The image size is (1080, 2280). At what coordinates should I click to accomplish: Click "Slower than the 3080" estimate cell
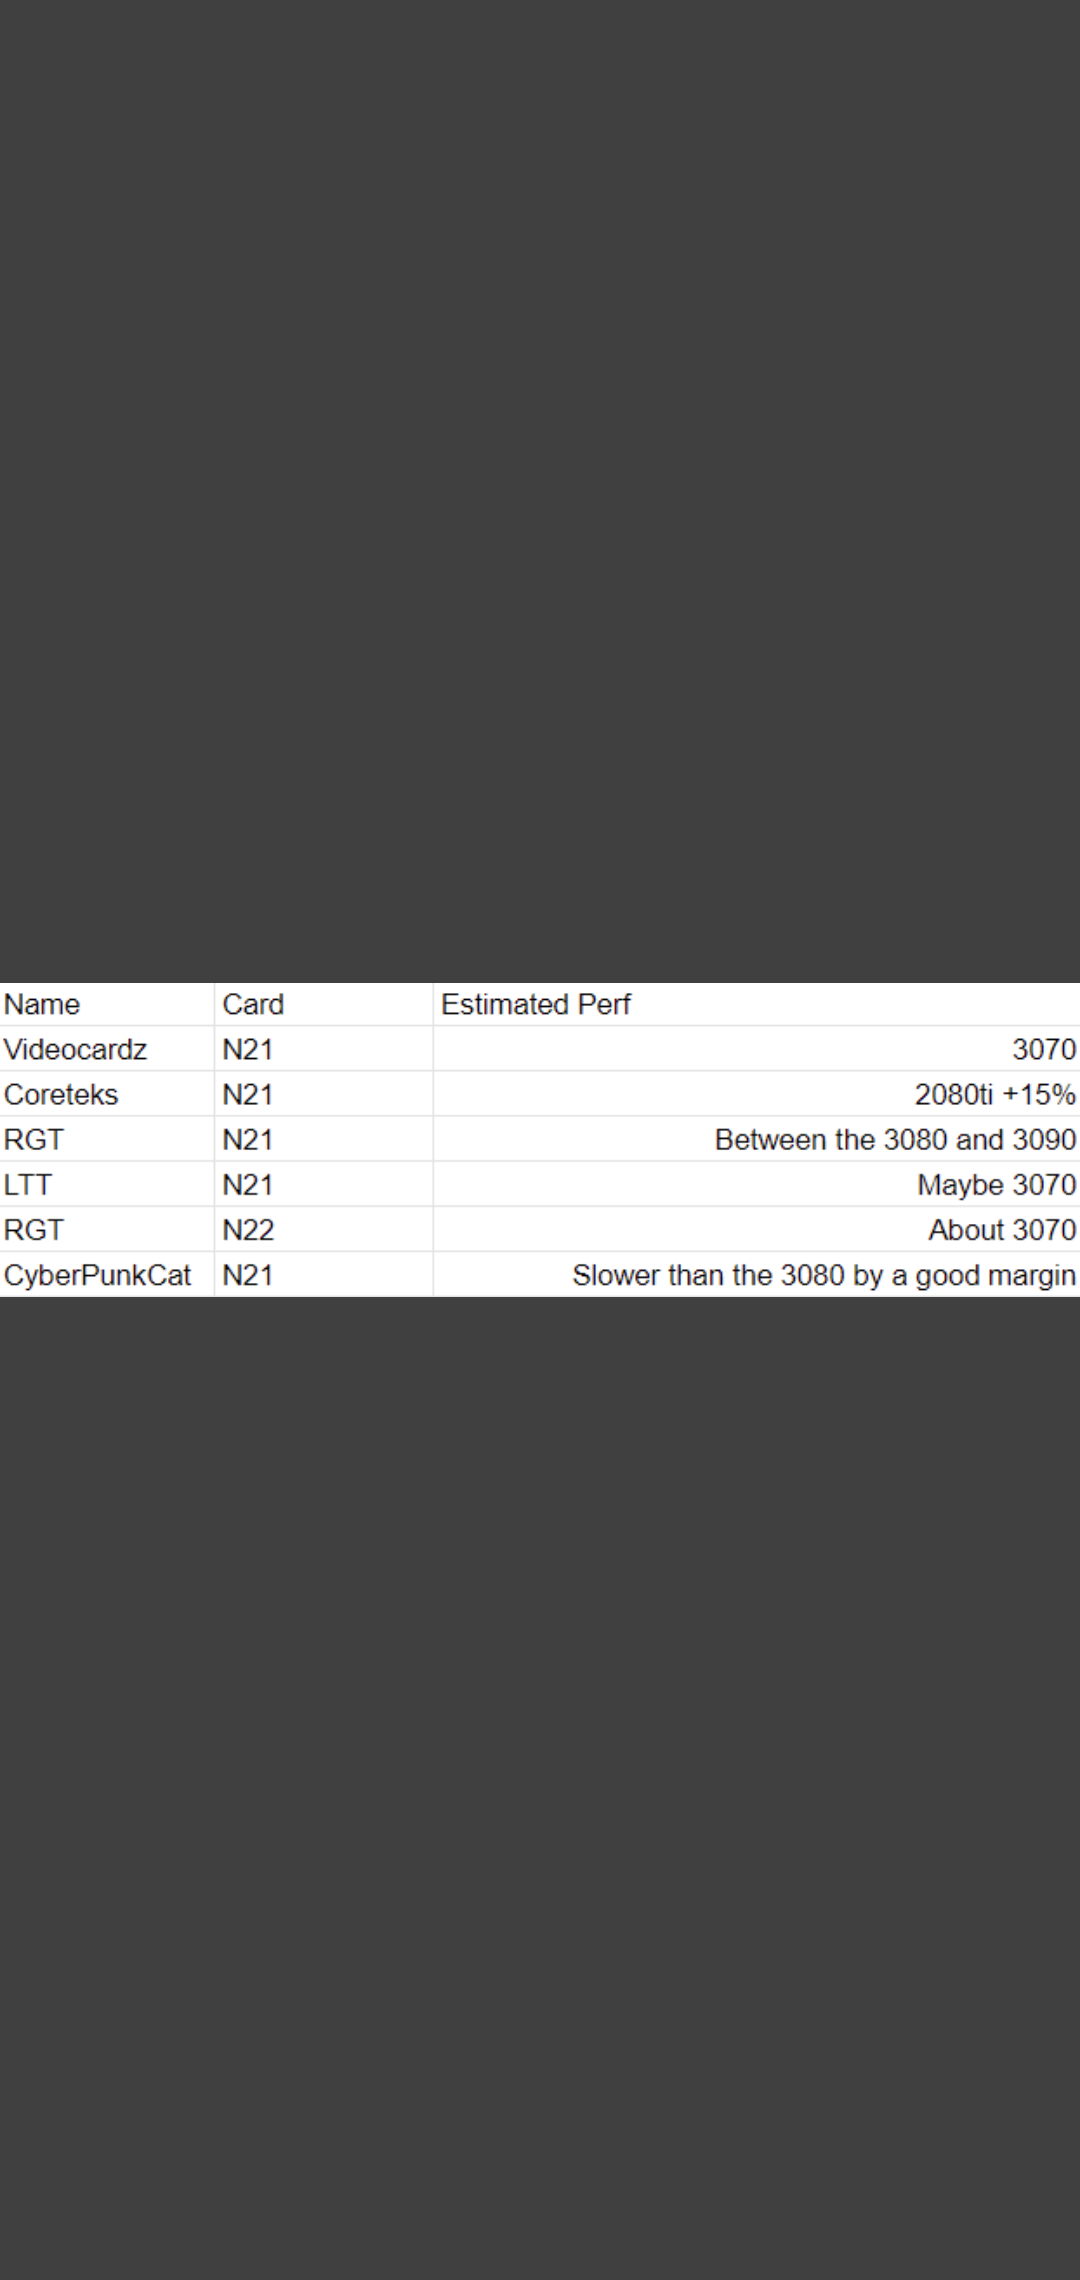(823, 1275)
